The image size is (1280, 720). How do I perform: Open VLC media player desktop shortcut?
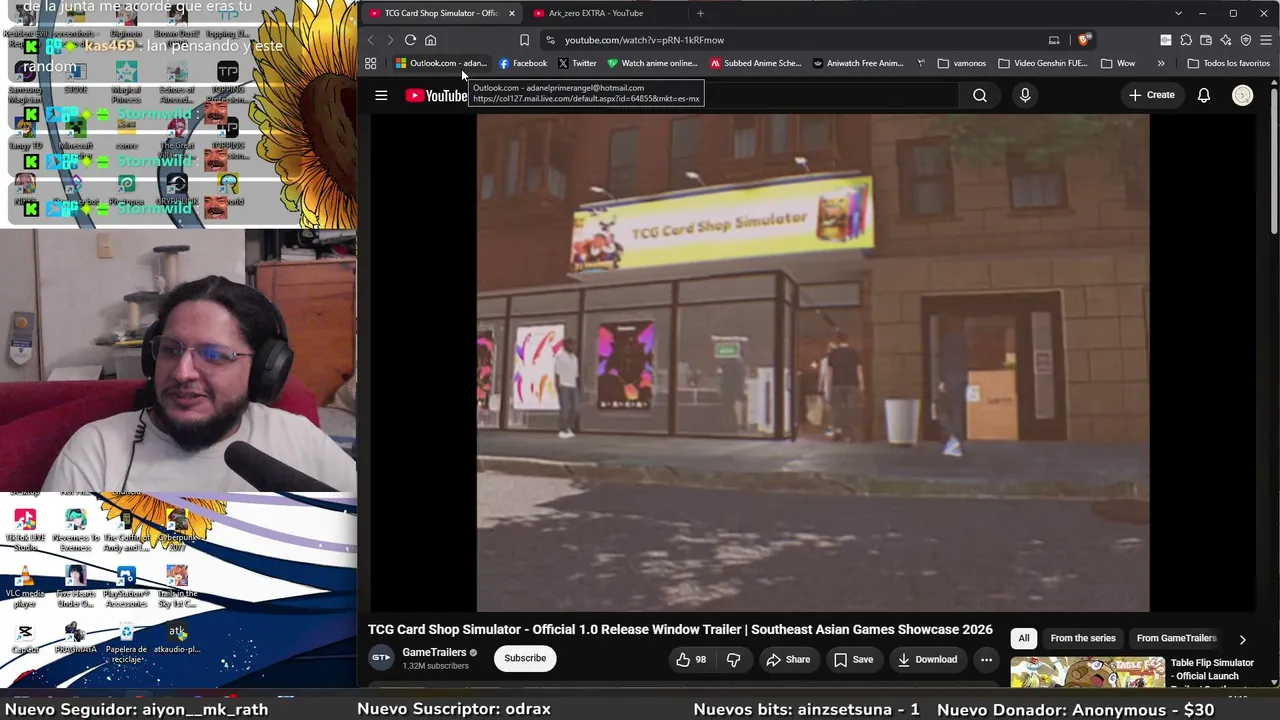[x=25, y=586]
